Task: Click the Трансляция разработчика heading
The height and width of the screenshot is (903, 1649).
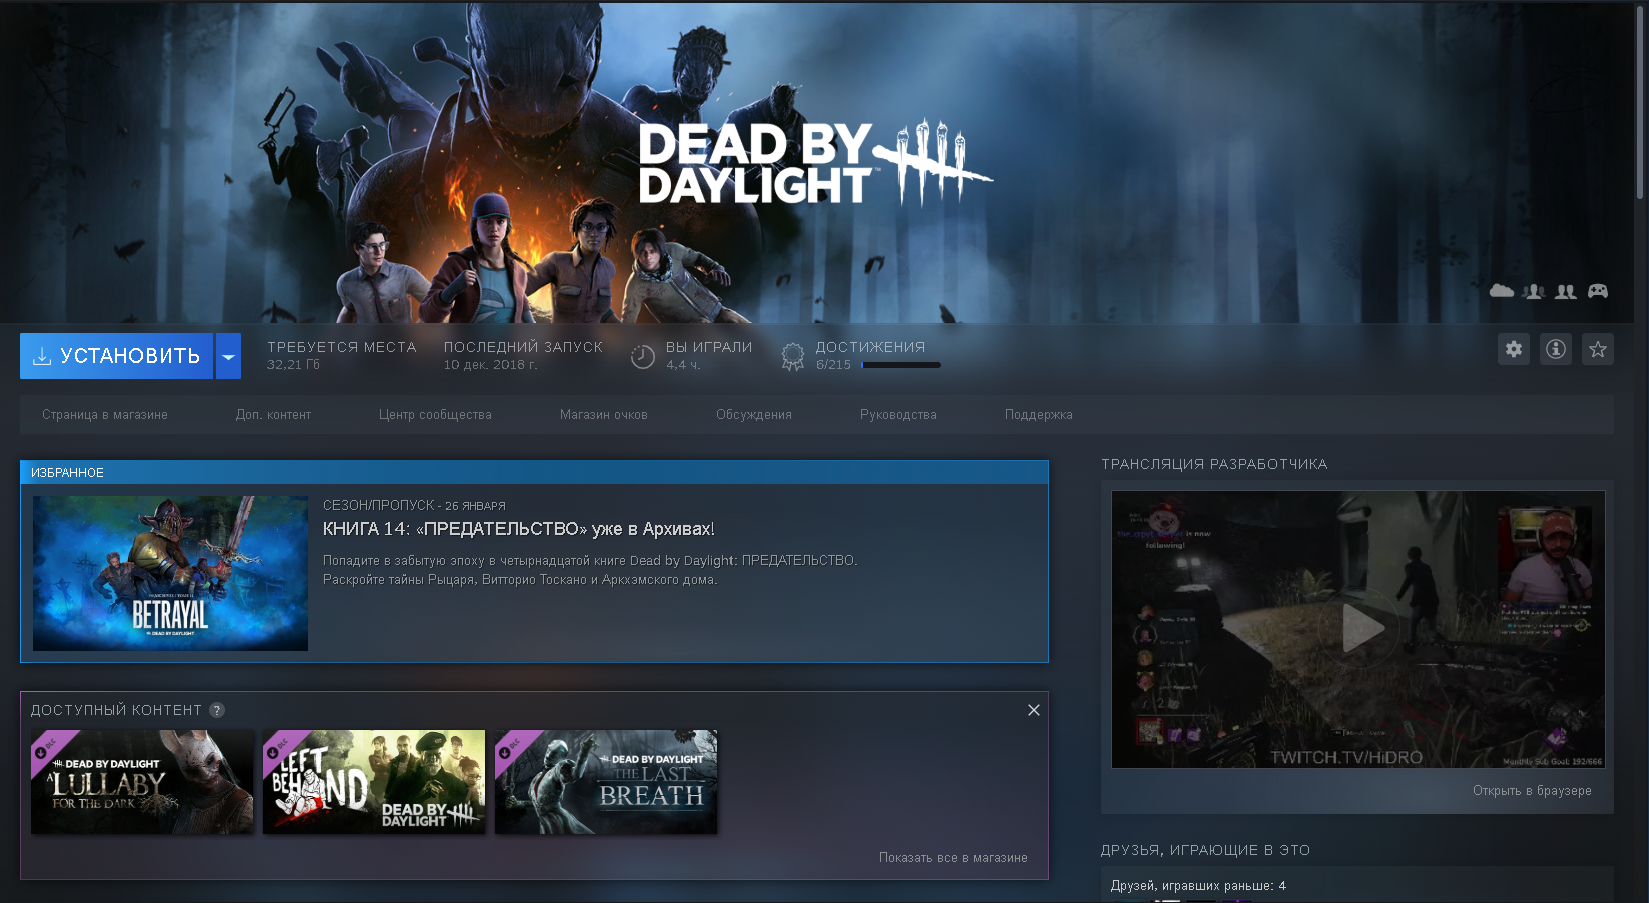Action: (x=1214, y=464)
